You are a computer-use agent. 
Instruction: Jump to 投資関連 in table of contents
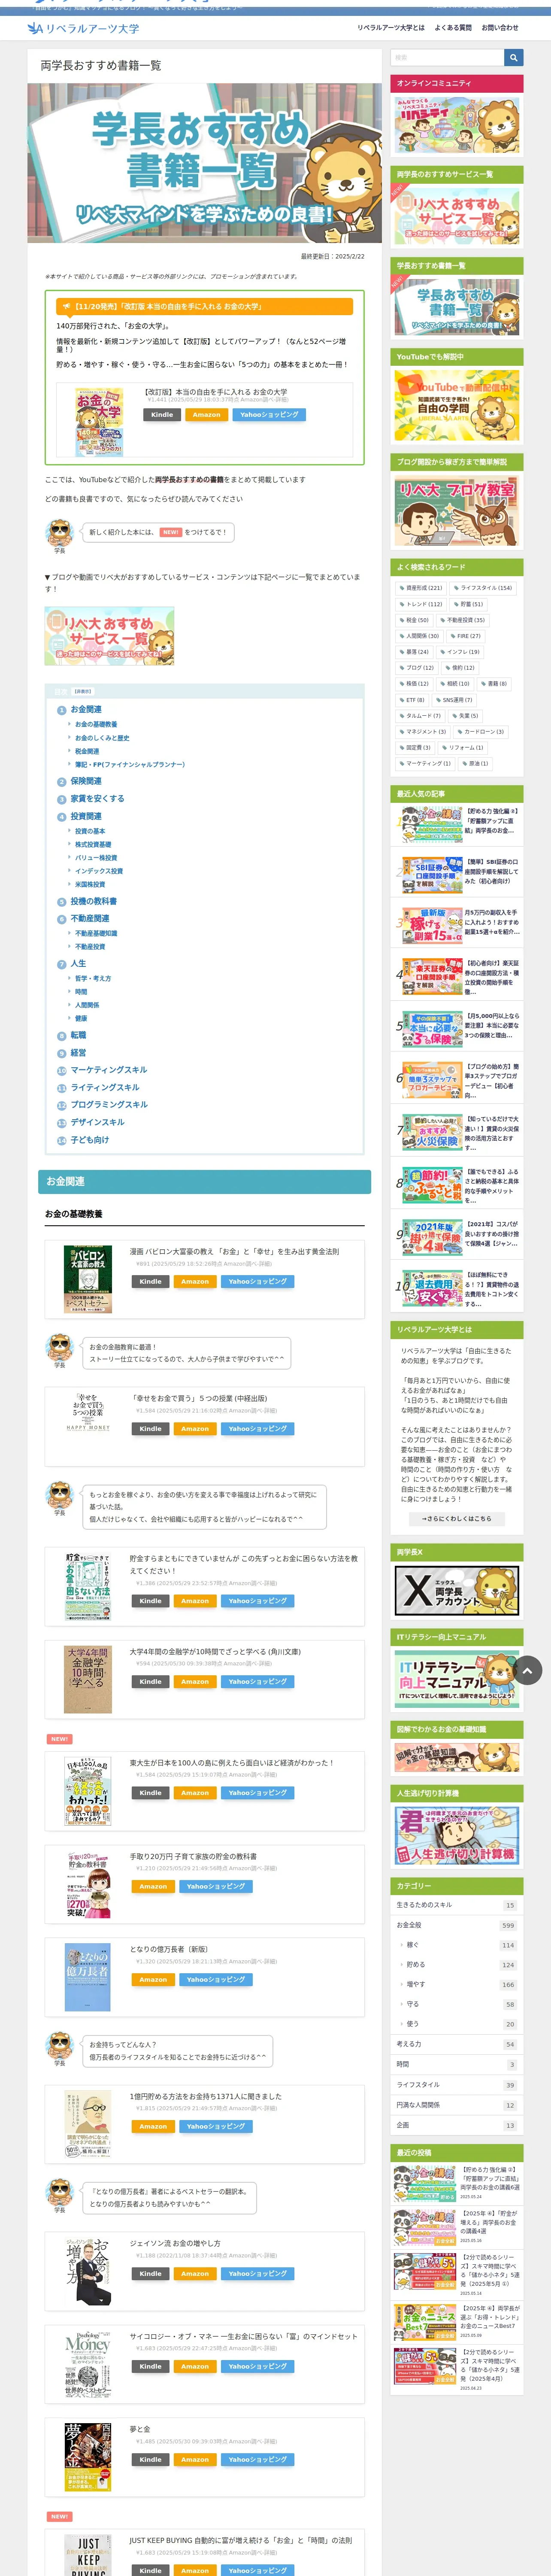[86, 816]
